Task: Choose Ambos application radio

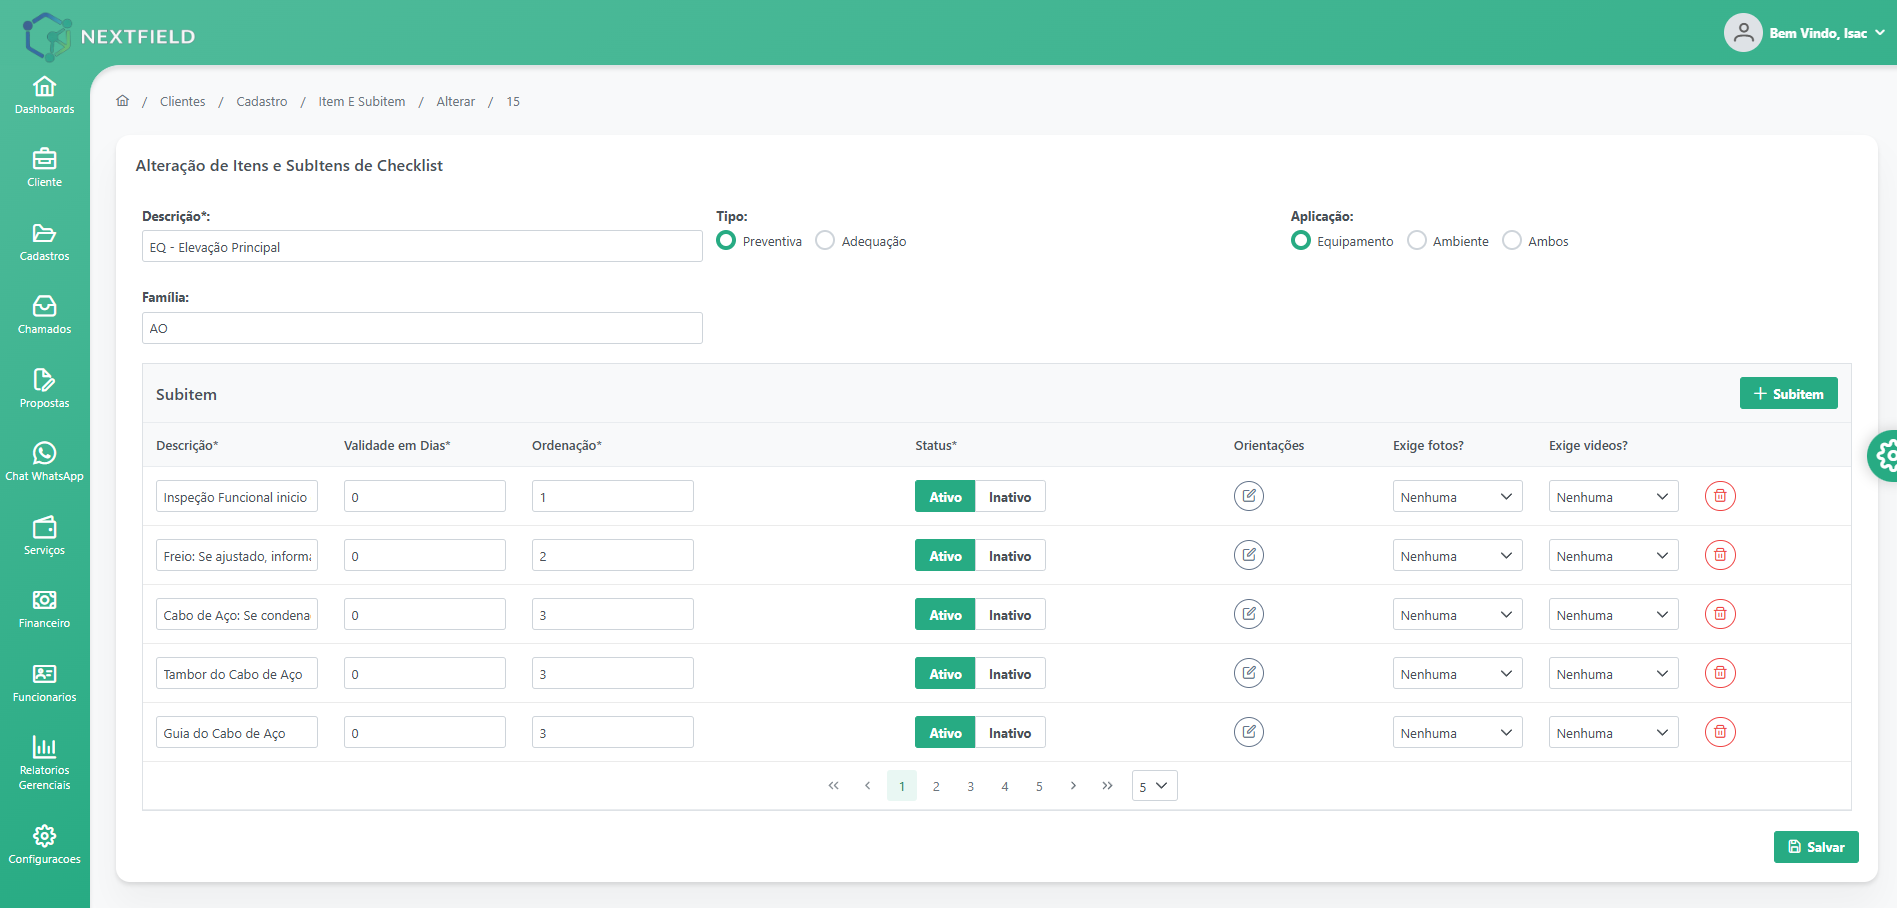Action: tap(1512, 241)
